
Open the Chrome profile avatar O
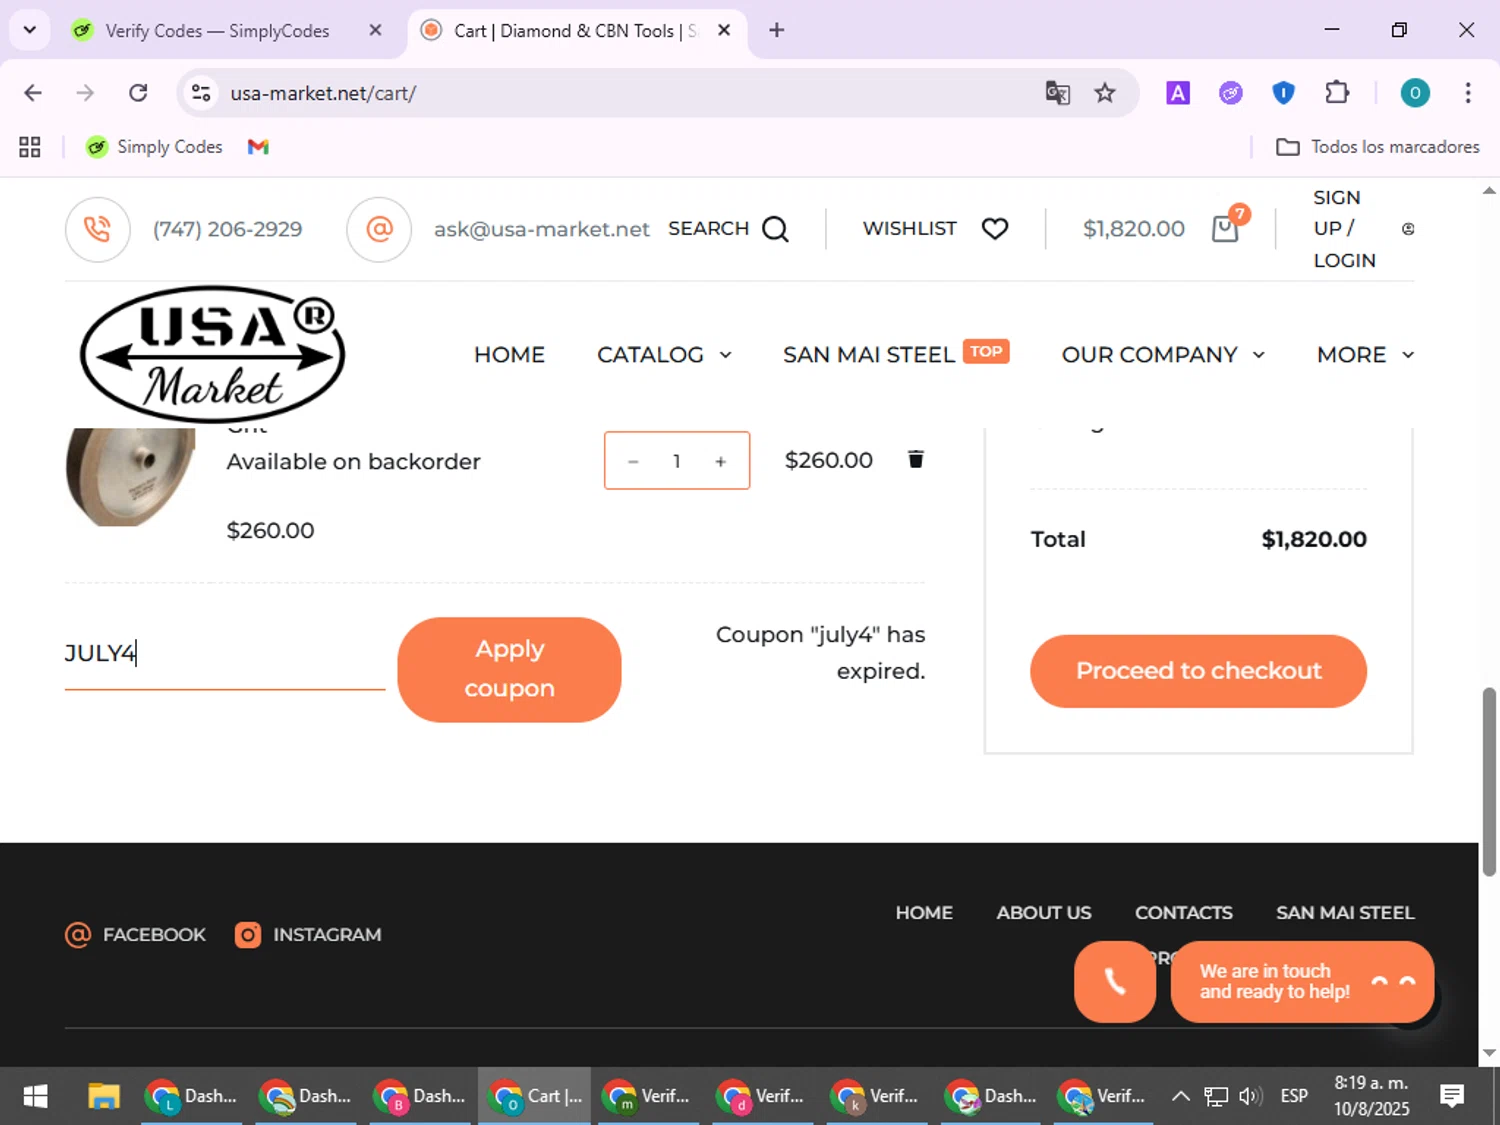pos(1415,93)
